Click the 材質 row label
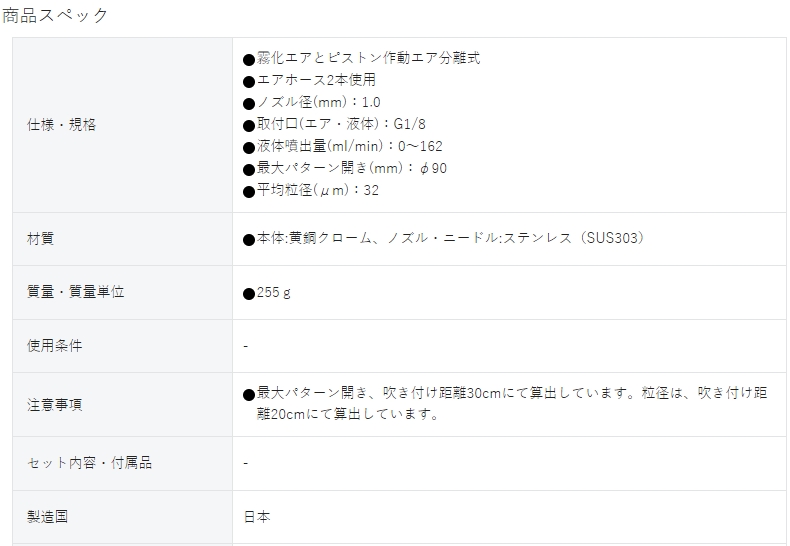This screenshot has width=790, height=546. pos(40,238)
